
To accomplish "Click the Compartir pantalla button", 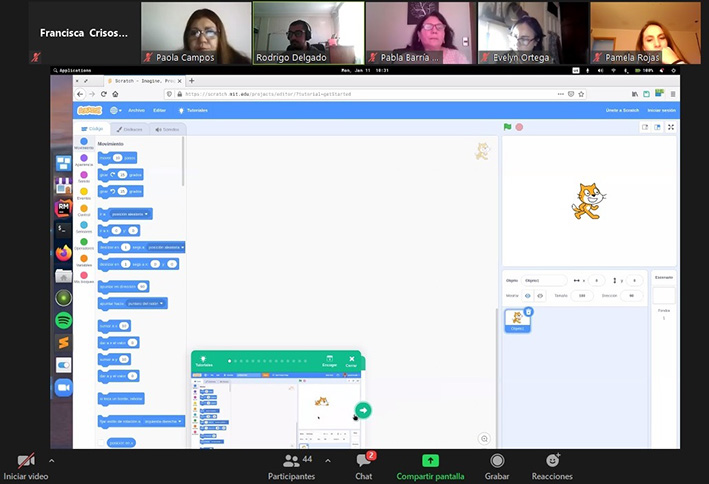I will [x=430, y=465].
